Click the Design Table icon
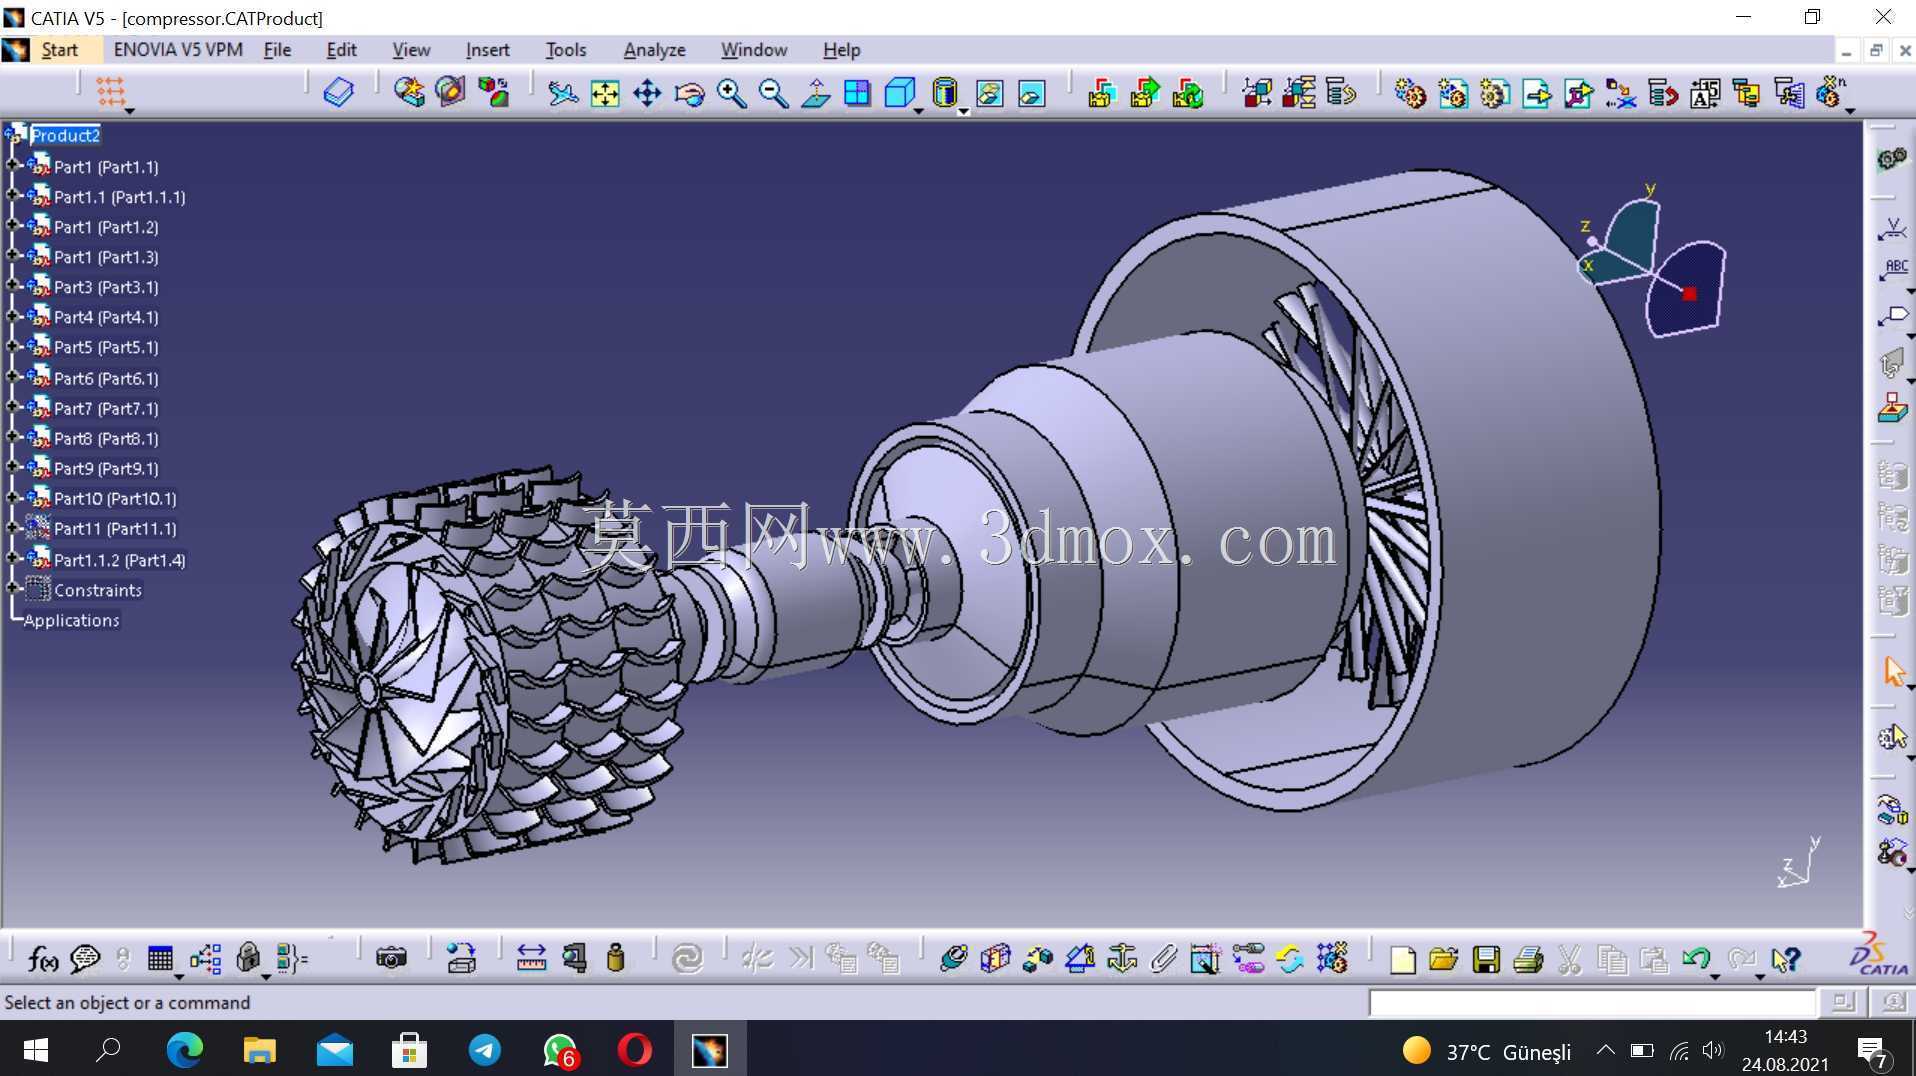This screenshot has height=1076, width=1916. [160, 958]
